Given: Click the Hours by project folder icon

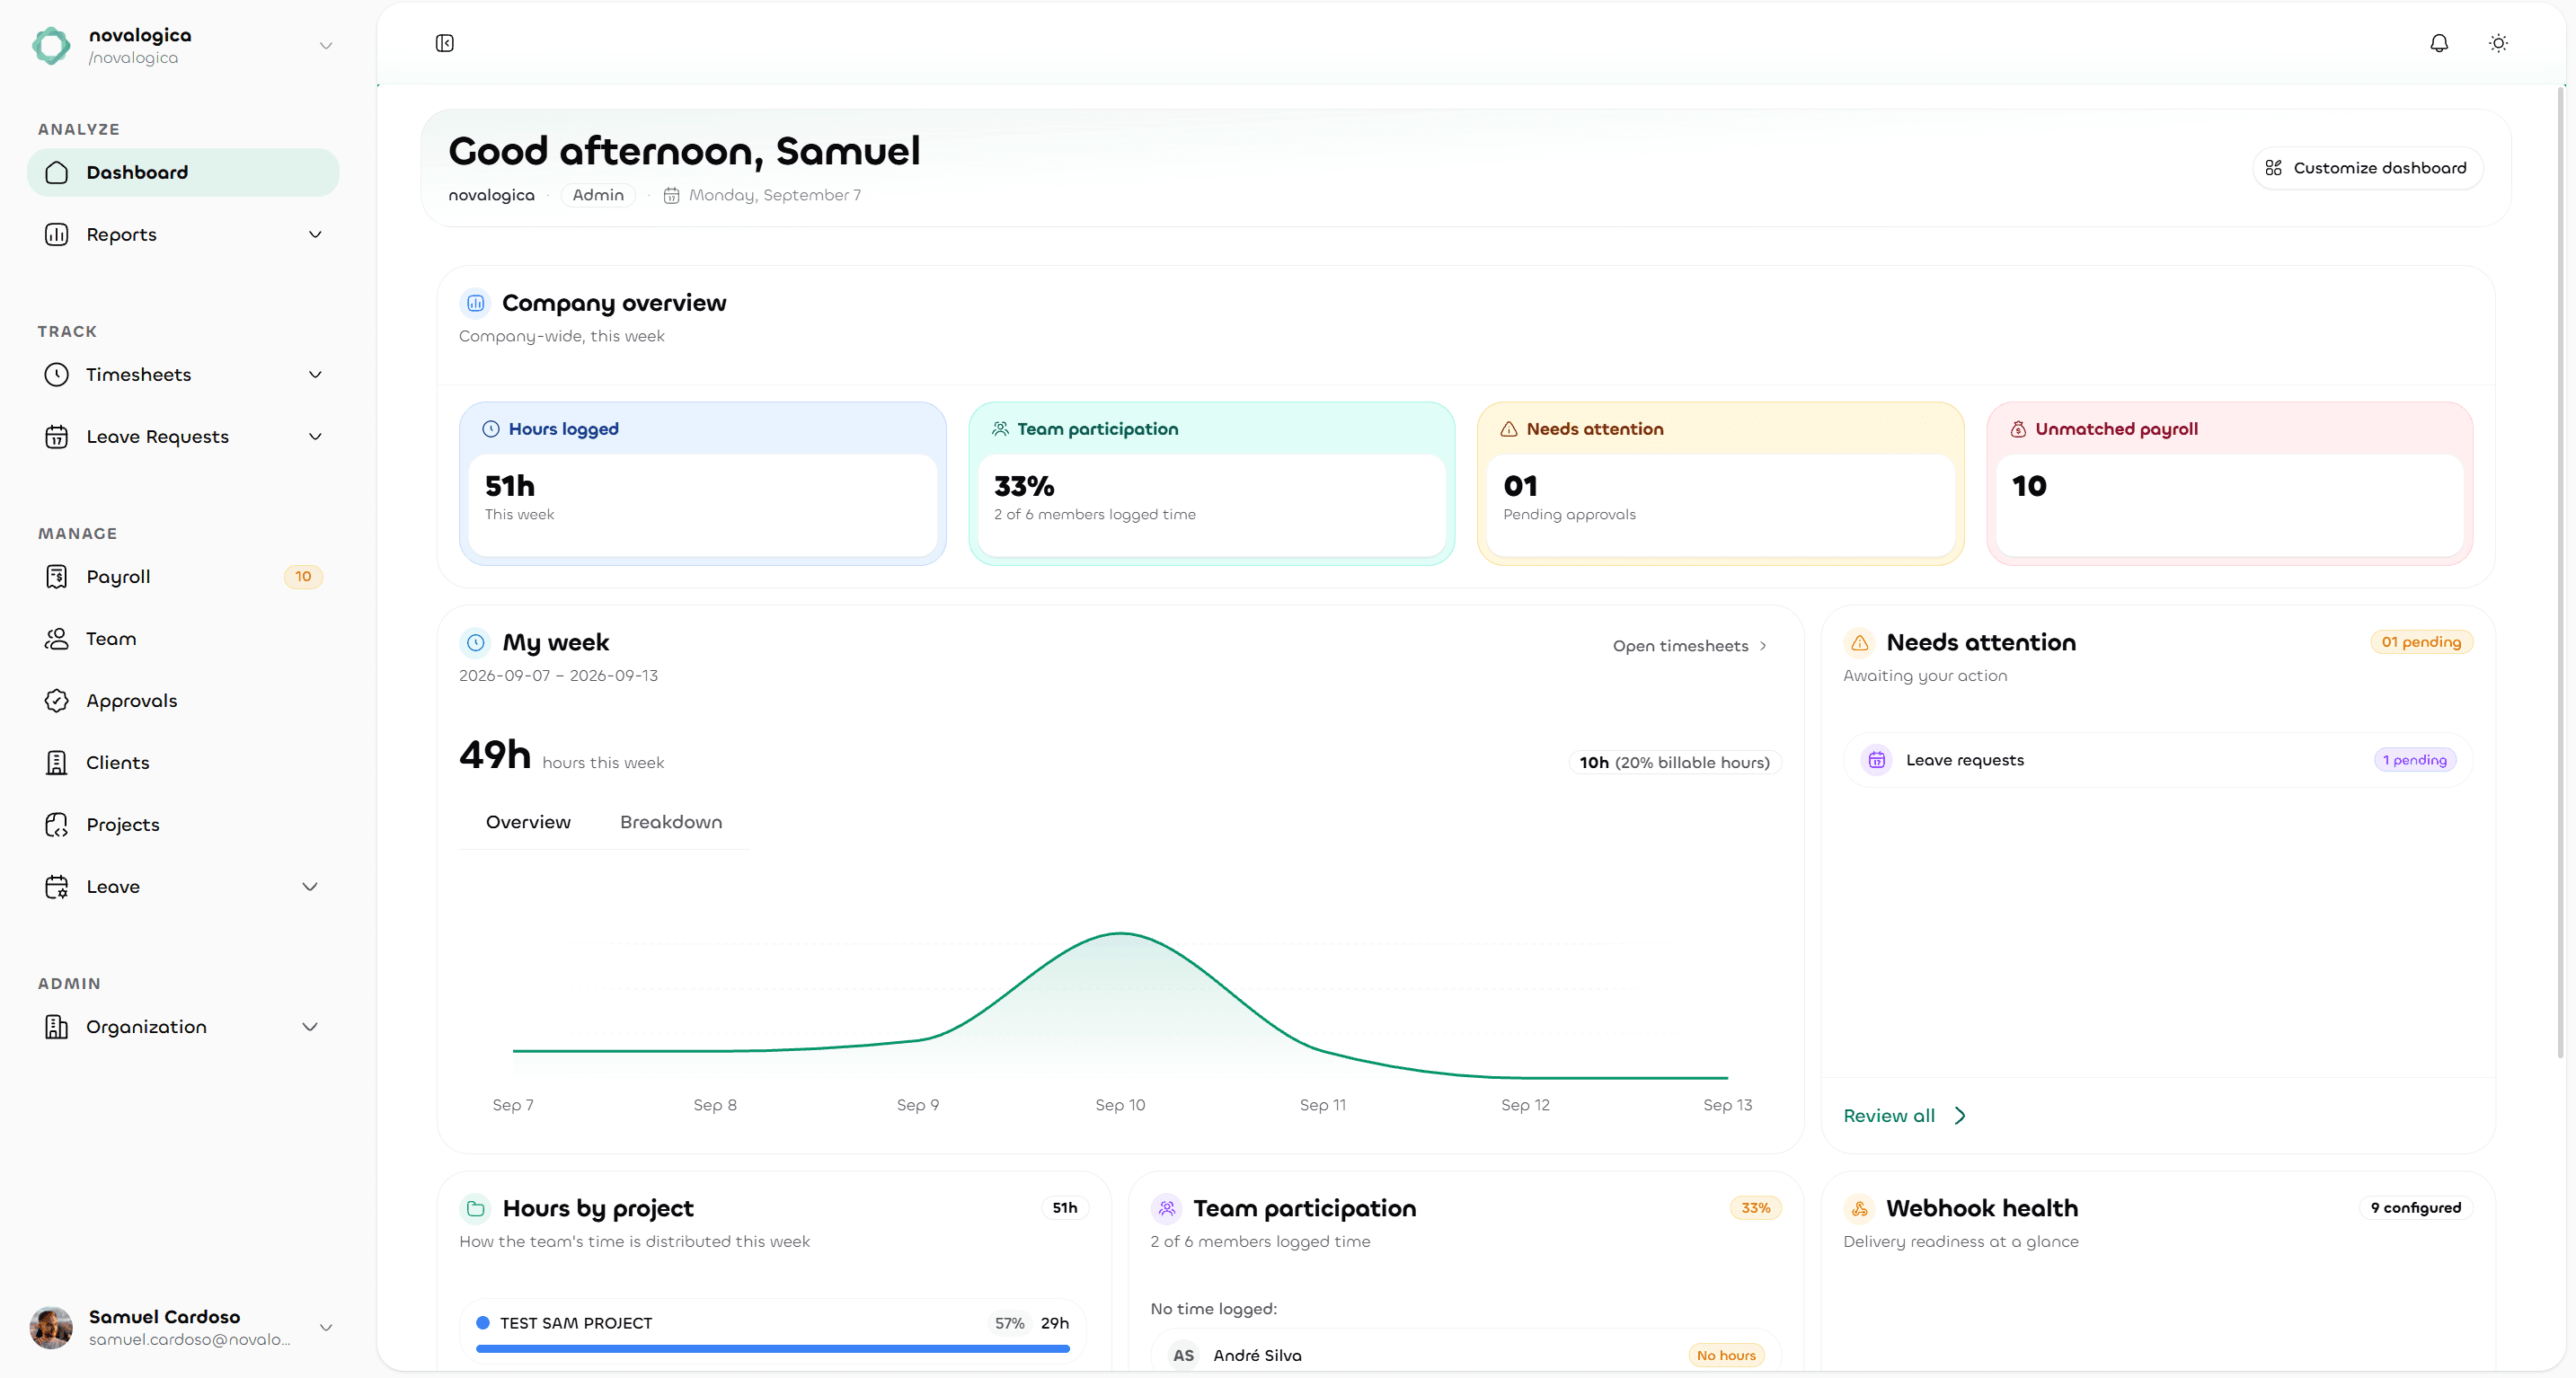Looking at the screenshot, I should coord(476,1208).
